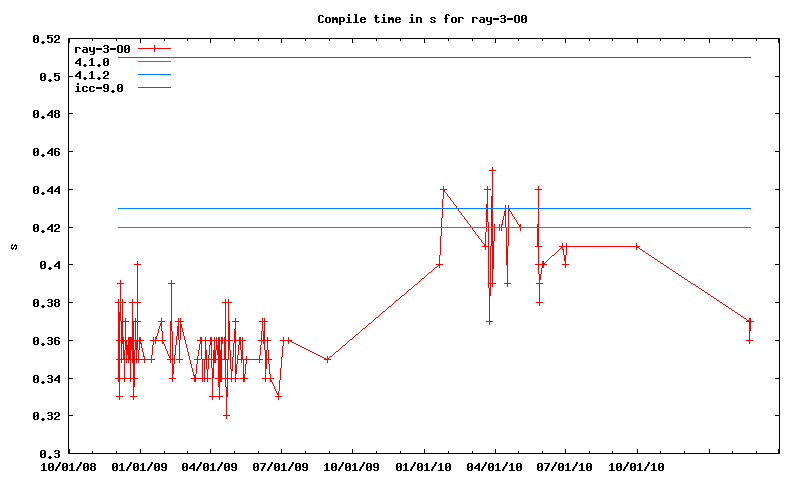The image size is (800, 480).
Task: Click the 10/01/08 x-axis date label
Action: [68, 466]
